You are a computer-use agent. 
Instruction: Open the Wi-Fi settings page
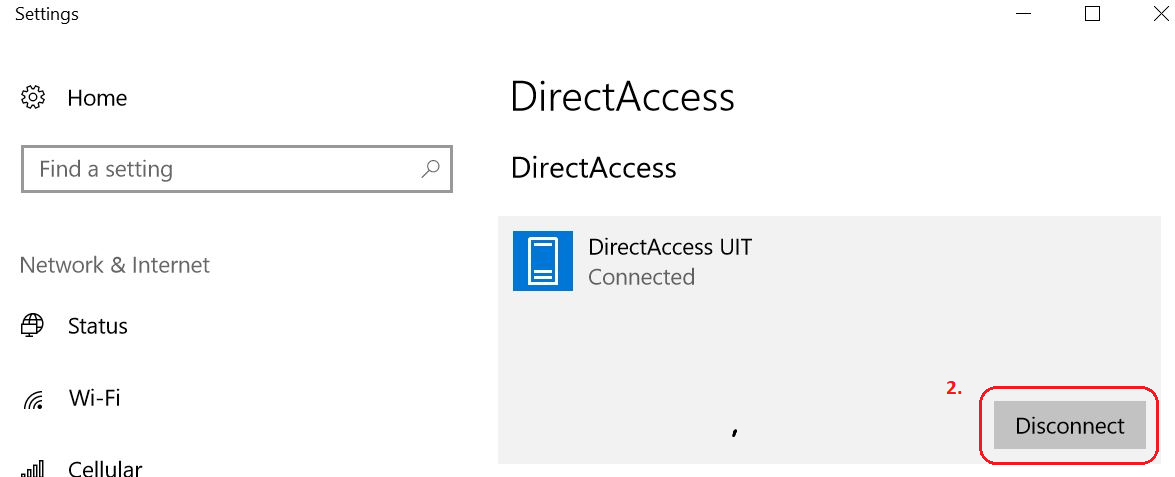click(94, 398)
